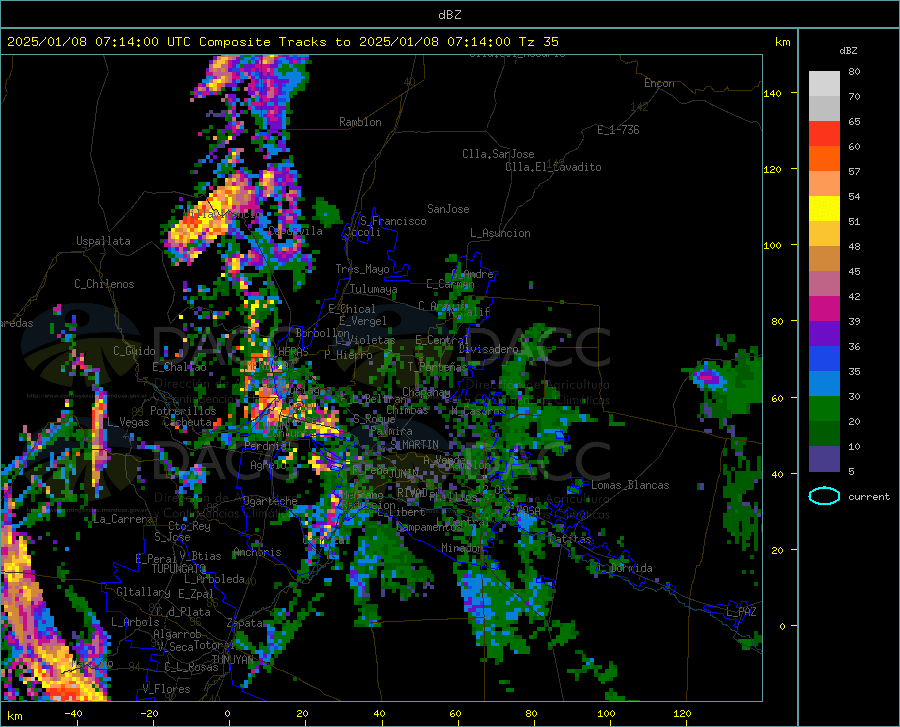Click the 'L_Dormida' map label
Screen dimensions: 900x727
coord(624,568)
